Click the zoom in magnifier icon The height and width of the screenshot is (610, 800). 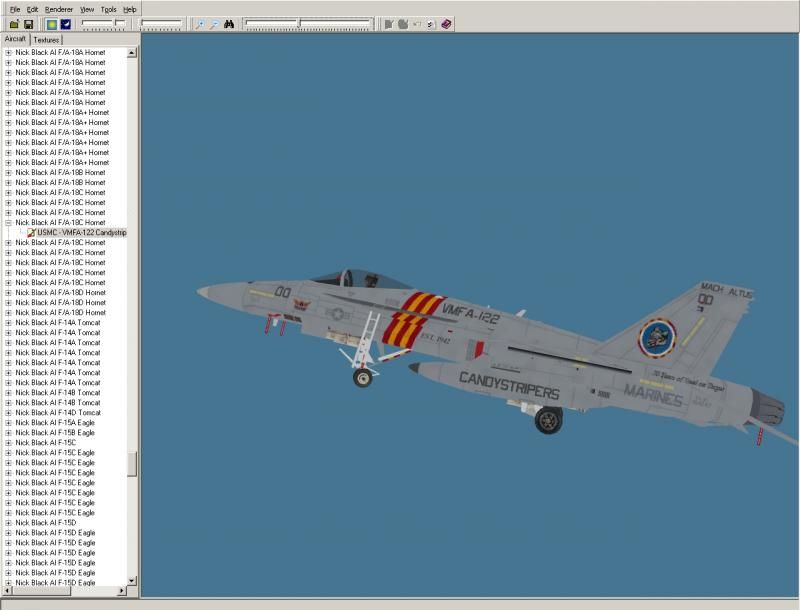[x=200, y=24]
